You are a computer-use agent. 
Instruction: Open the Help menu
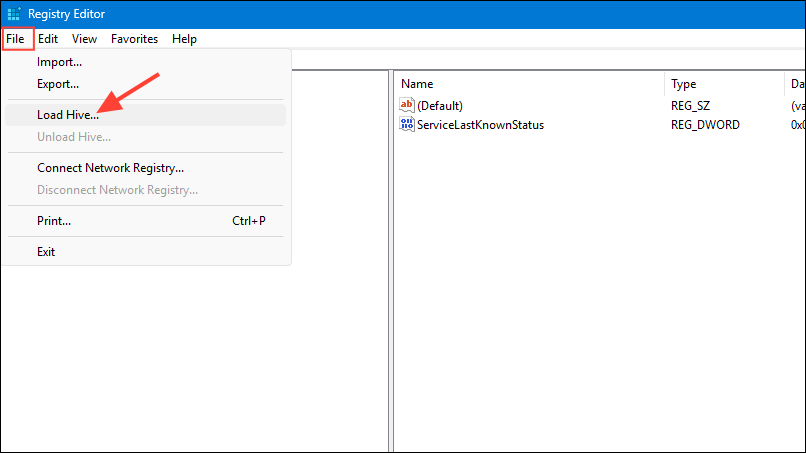(x=184, y=39)
